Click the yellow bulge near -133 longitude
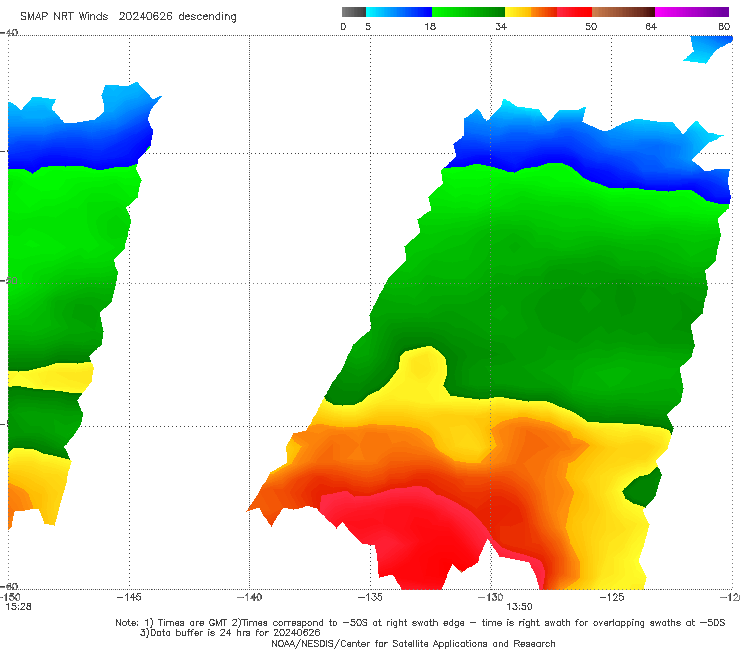Viewport: 740px width, 650px height. 422,366
